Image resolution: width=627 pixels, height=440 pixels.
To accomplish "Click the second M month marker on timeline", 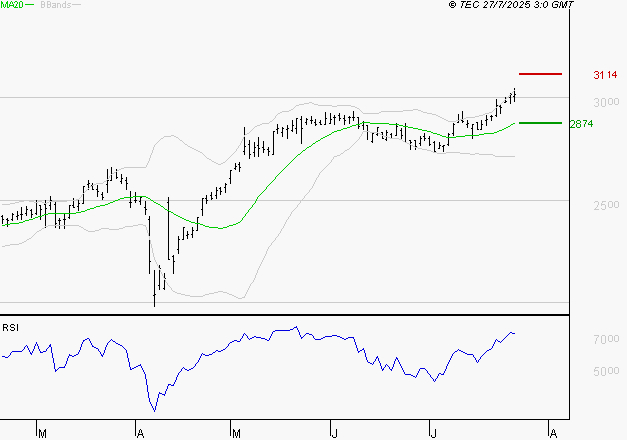I will coord(236,433).
